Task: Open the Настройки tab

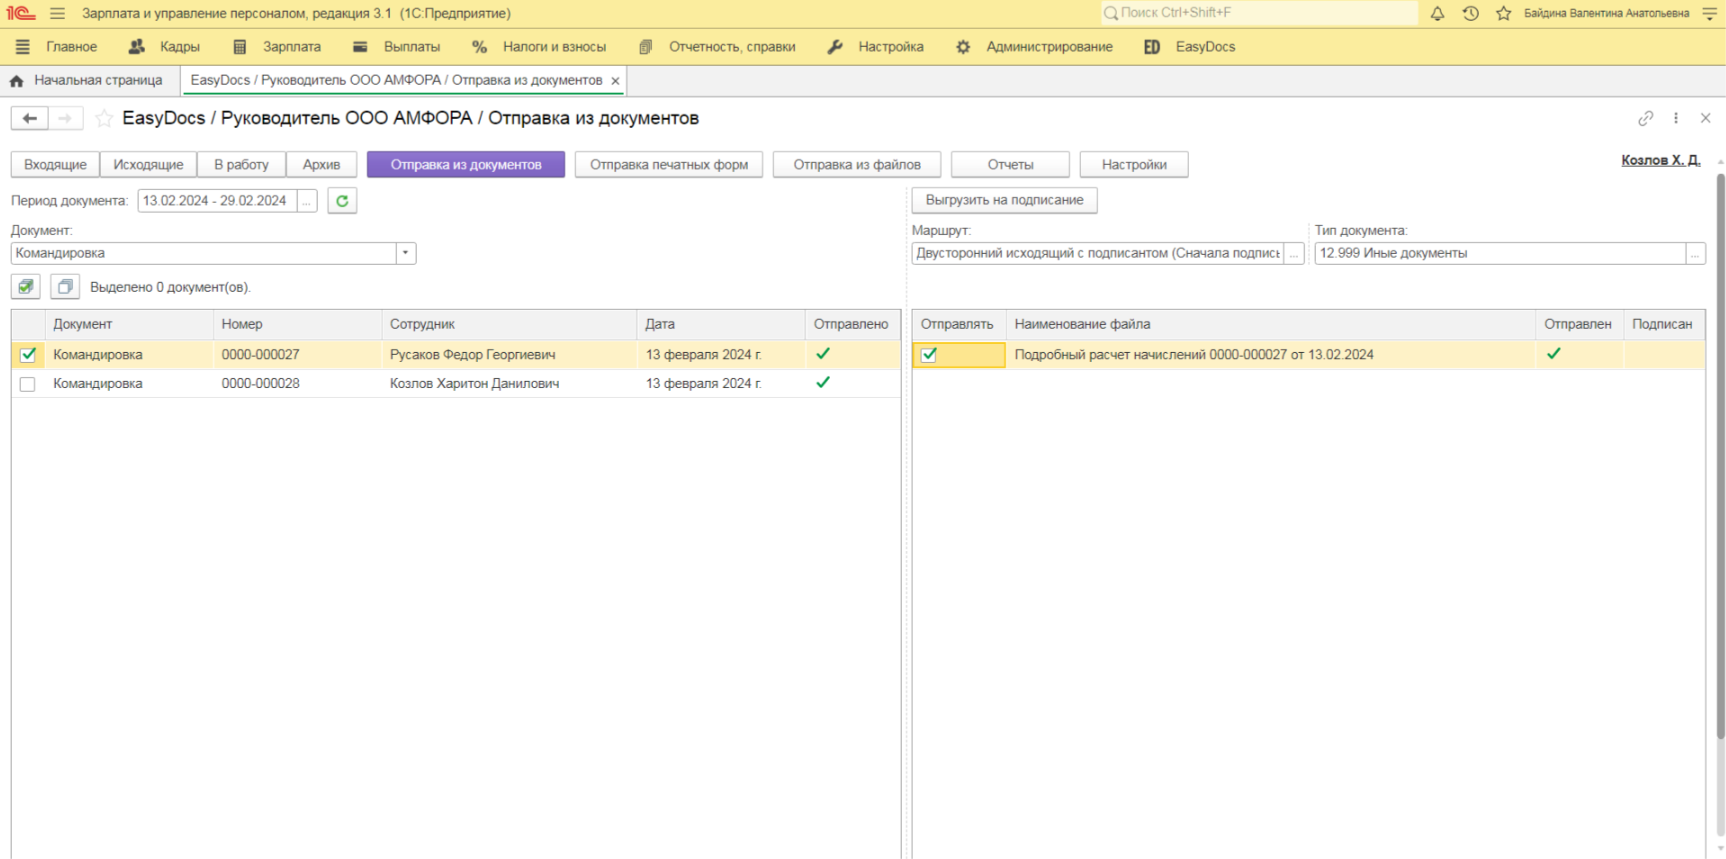Action: point(1134,165)
